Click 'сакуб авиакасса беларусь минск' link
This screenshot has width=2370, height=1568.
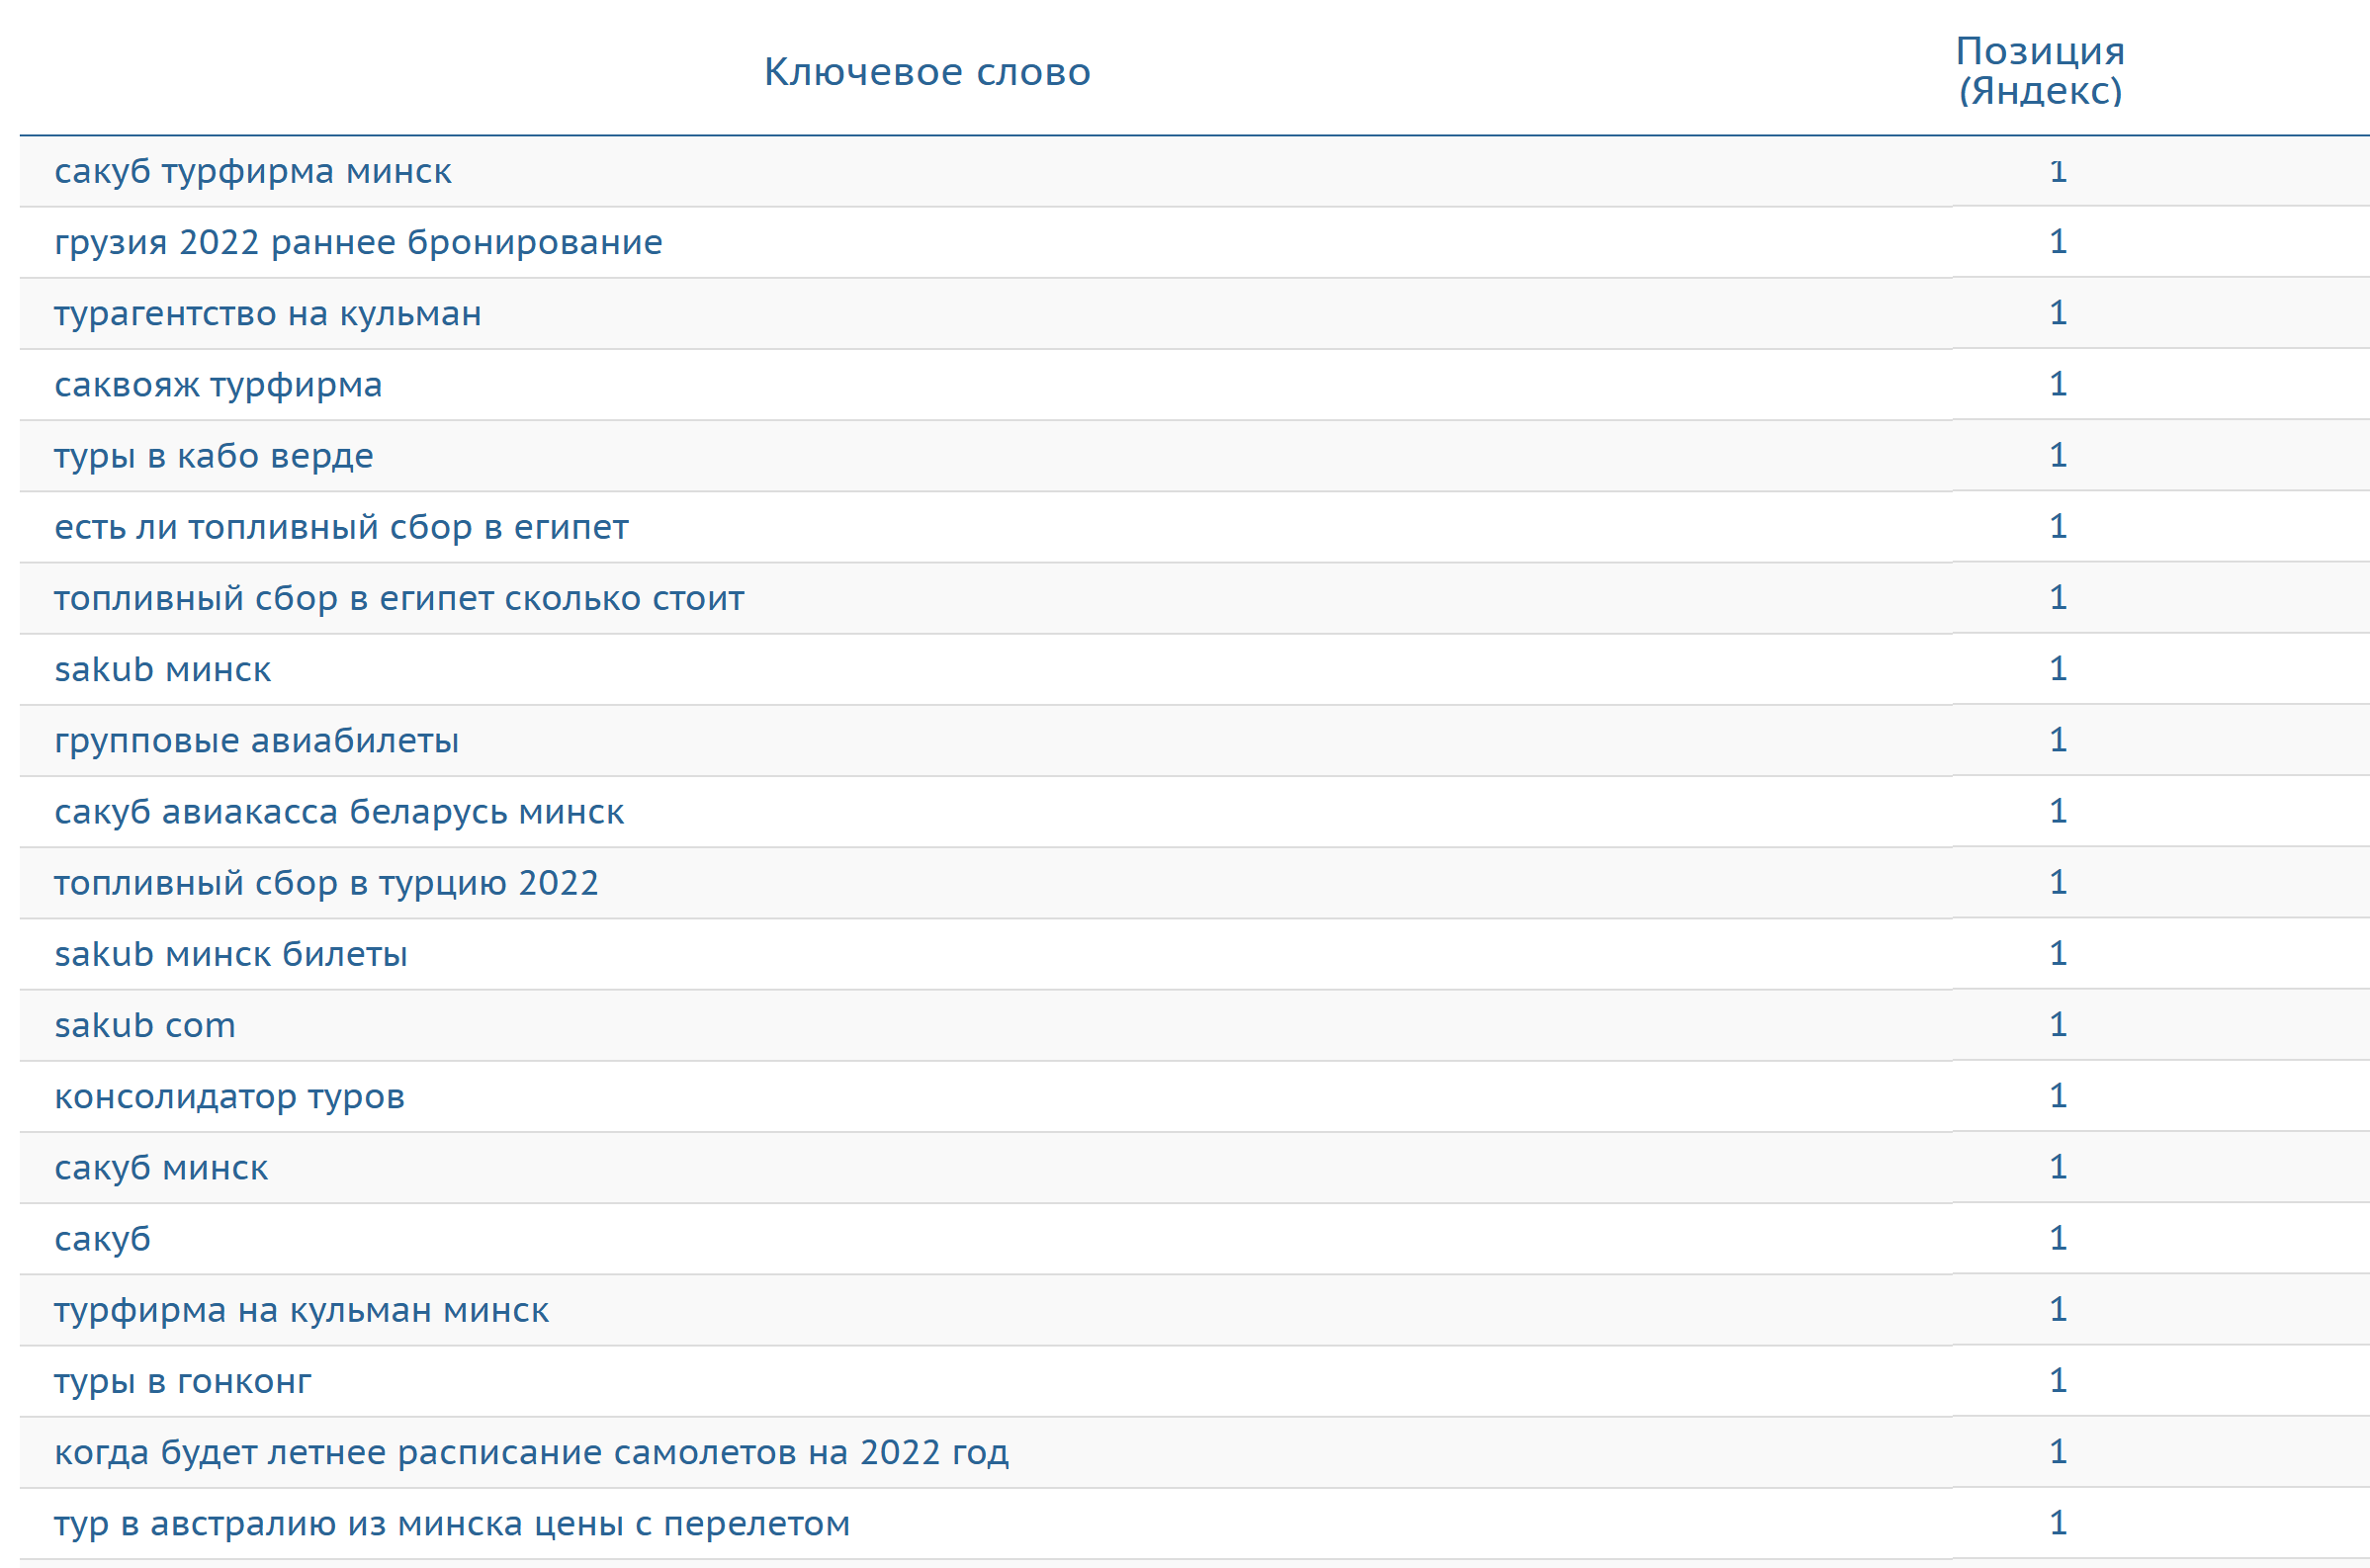(339, 812)
